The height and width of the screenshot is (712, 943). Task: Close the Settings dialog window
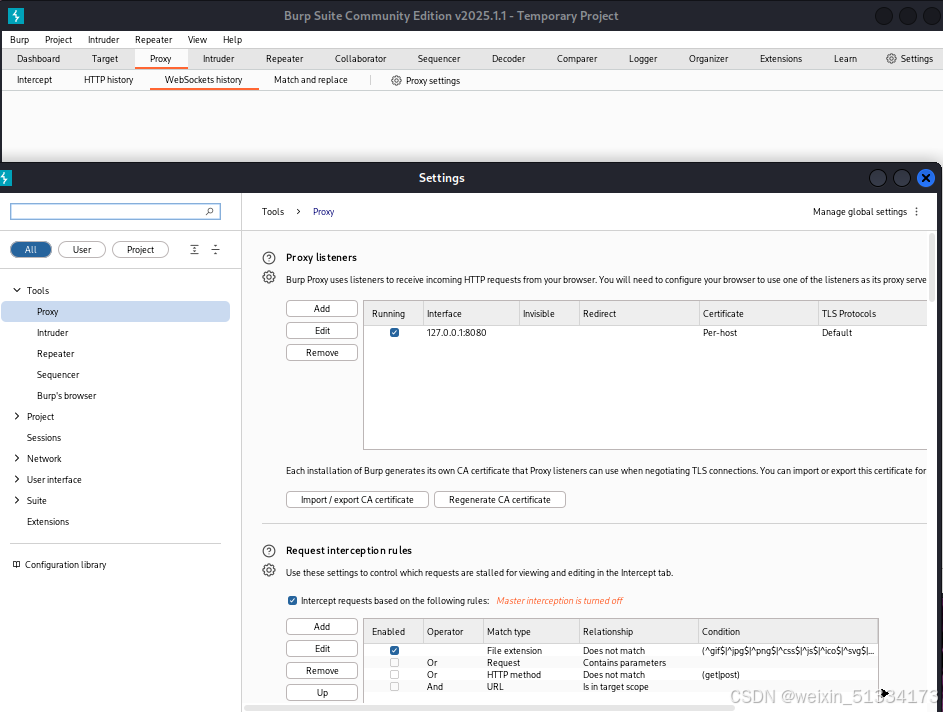pyautogui.click(x=926, y=178)
